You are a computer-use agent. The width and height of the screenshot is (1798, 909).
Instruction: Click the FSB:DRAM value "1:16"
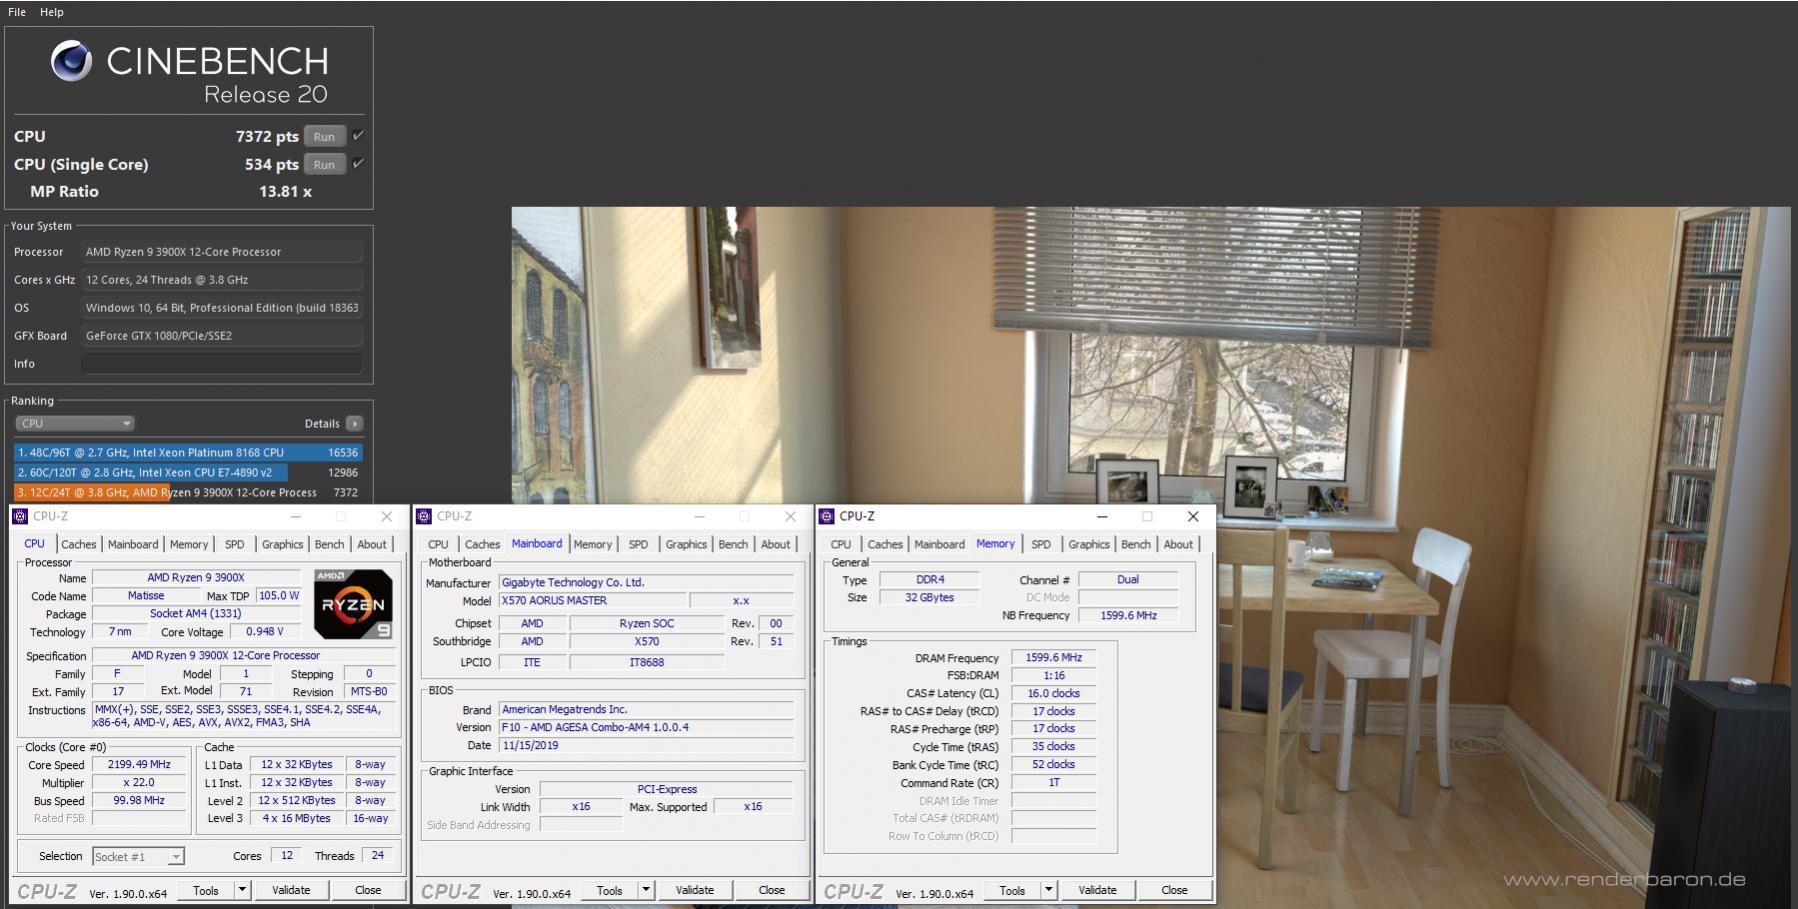click(x=1053, y=675)
